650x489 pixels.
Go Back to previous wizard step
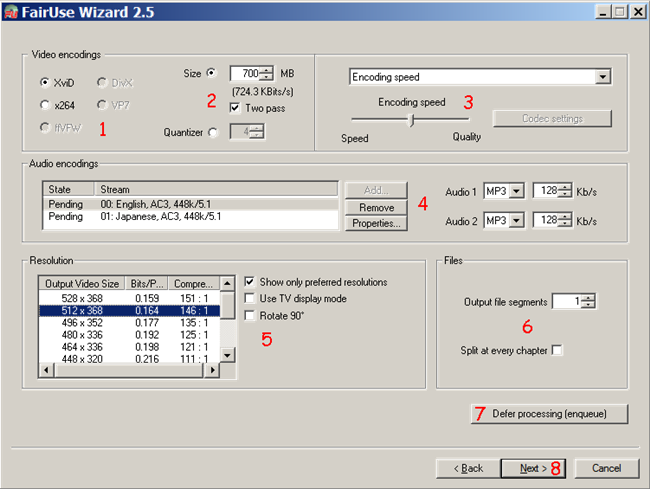(x=468, y=468)
